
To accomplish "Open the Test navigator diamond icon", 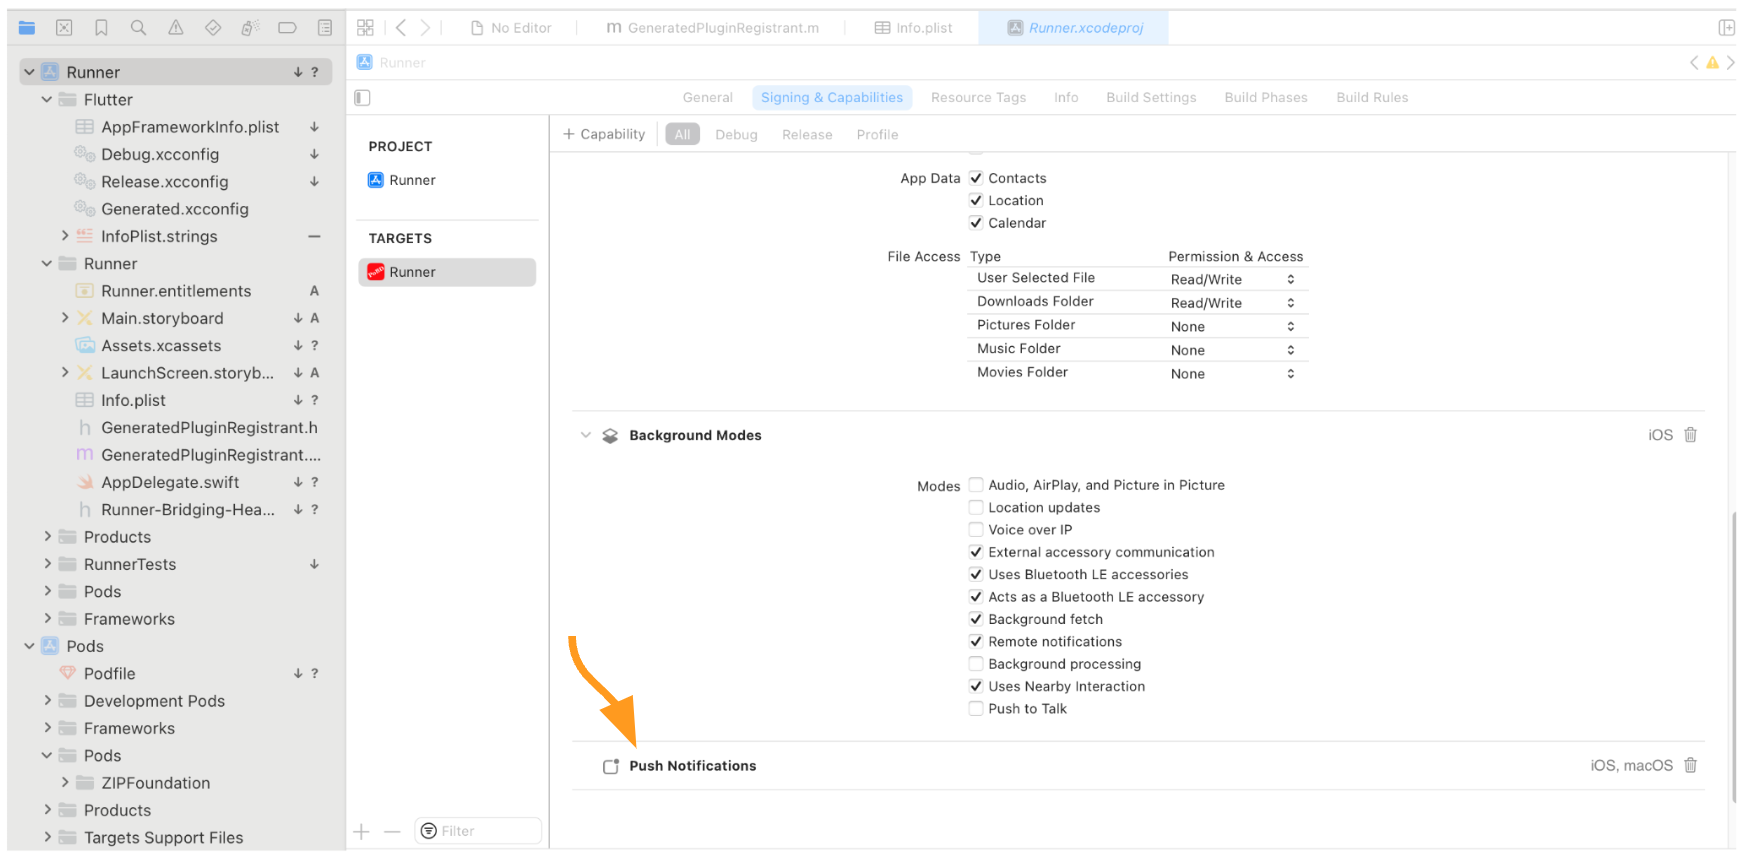I will tap(213, 28).
